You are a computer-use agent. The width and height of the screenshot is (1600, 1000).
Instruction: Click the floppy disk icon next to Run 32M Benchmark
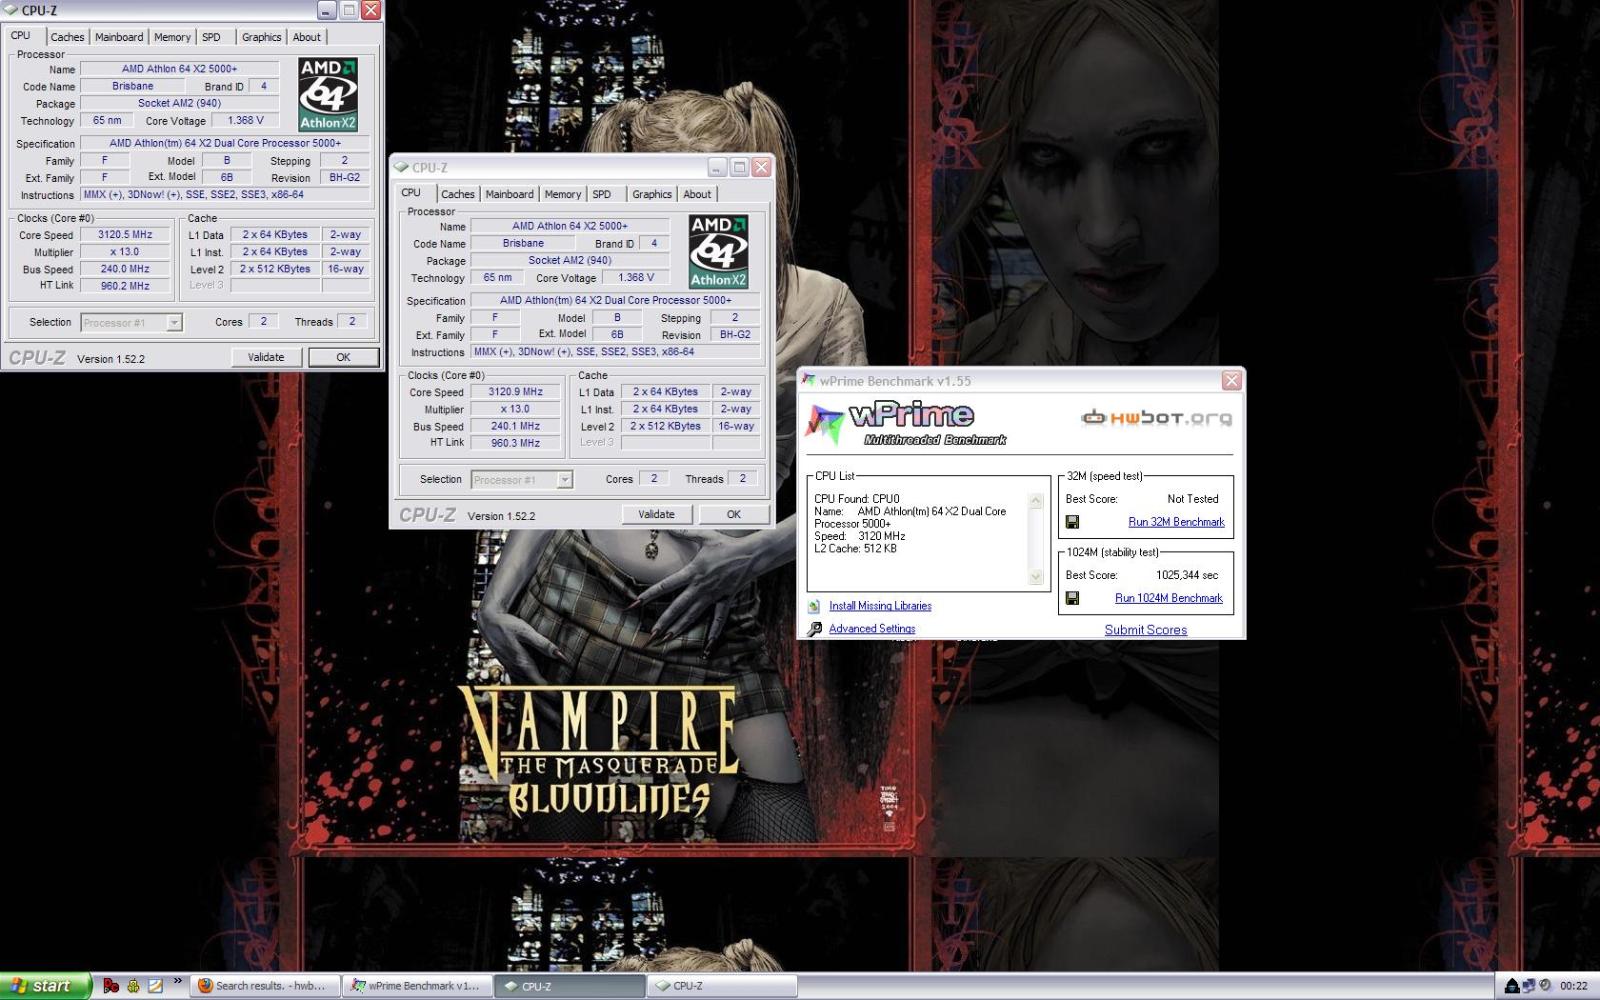tap(1072, 522)
